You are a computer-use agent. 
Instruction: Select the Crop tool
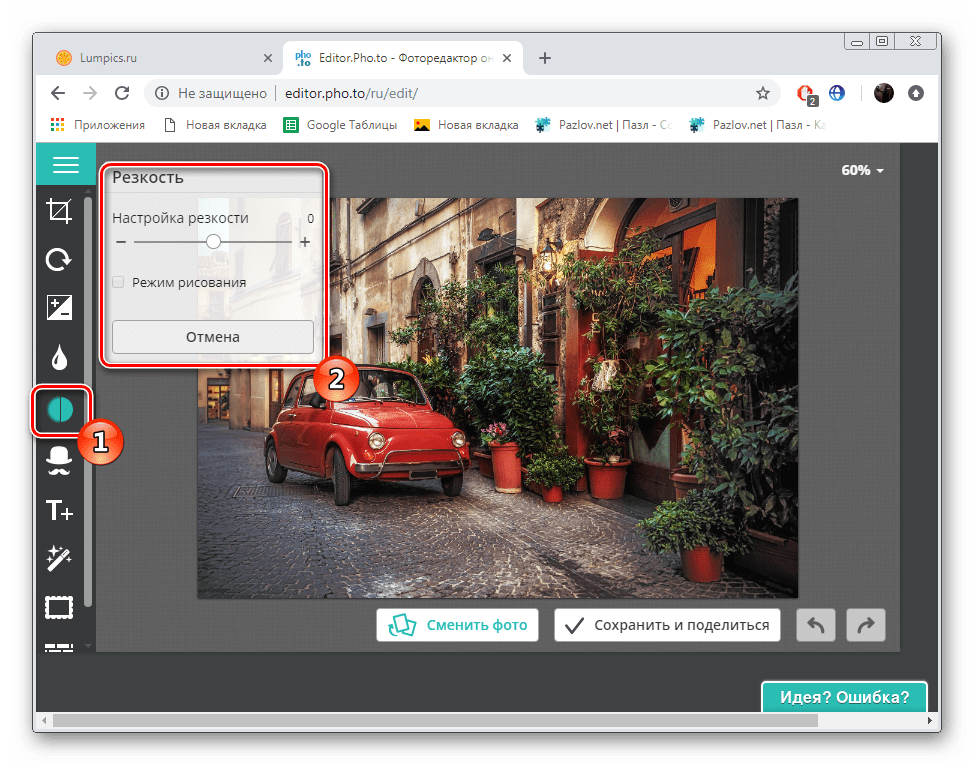click(x=59, y=211)
